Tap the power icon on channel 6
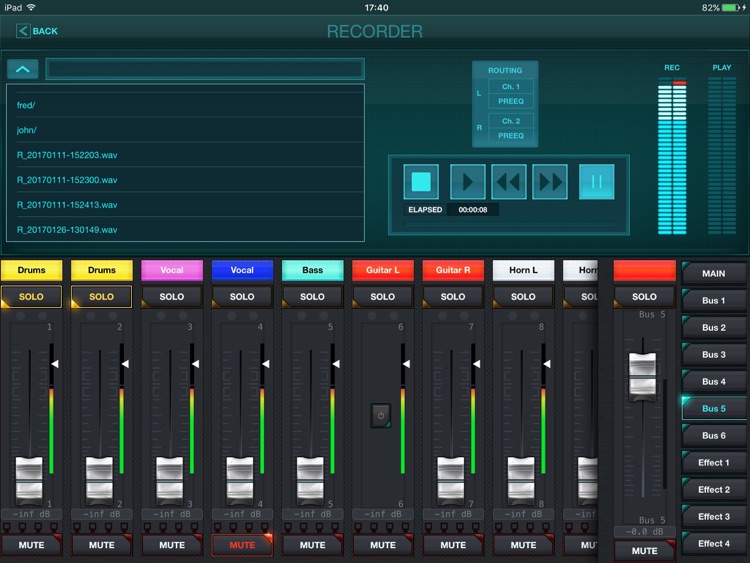Viewport: 750px width, 563px height. coord(381,415)
